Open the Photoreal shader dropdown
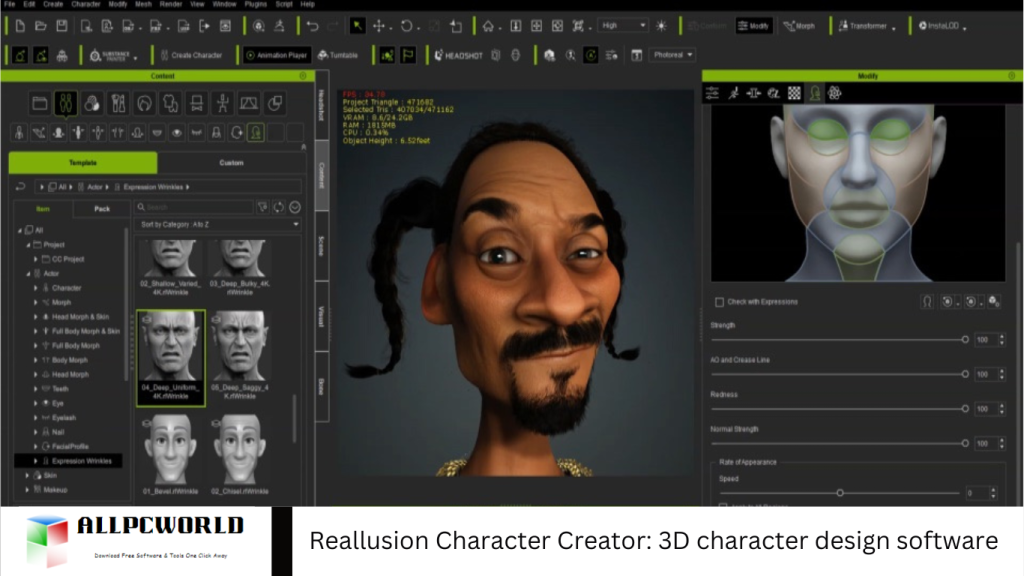 672,55
